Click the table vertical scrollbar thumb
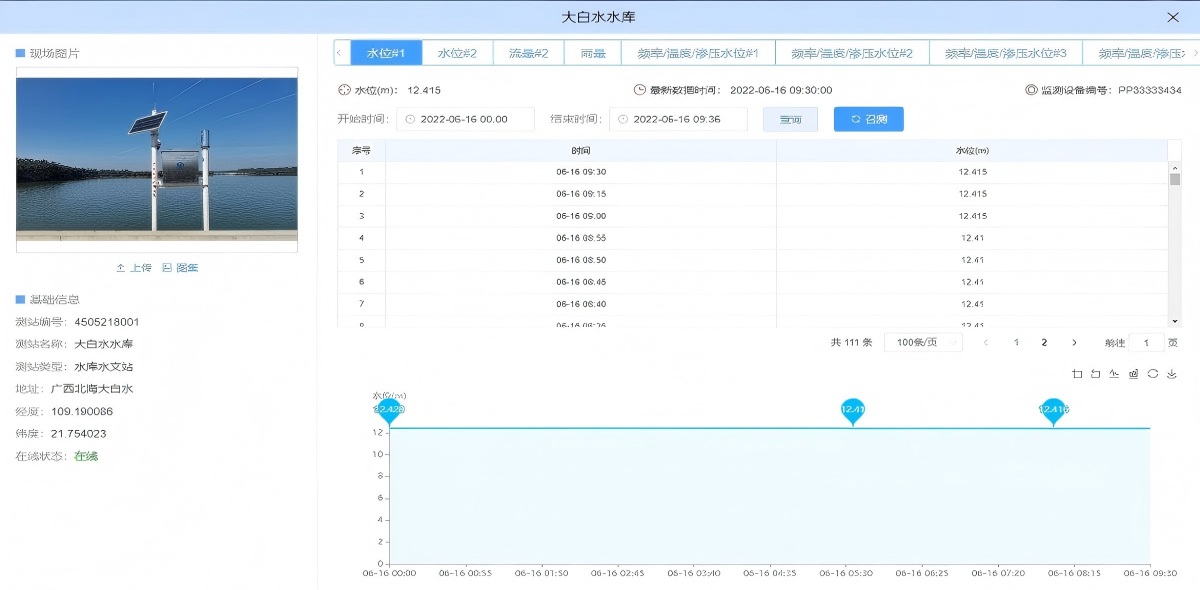Viewport: 1200px width, 590px height. coord(1175,179)
